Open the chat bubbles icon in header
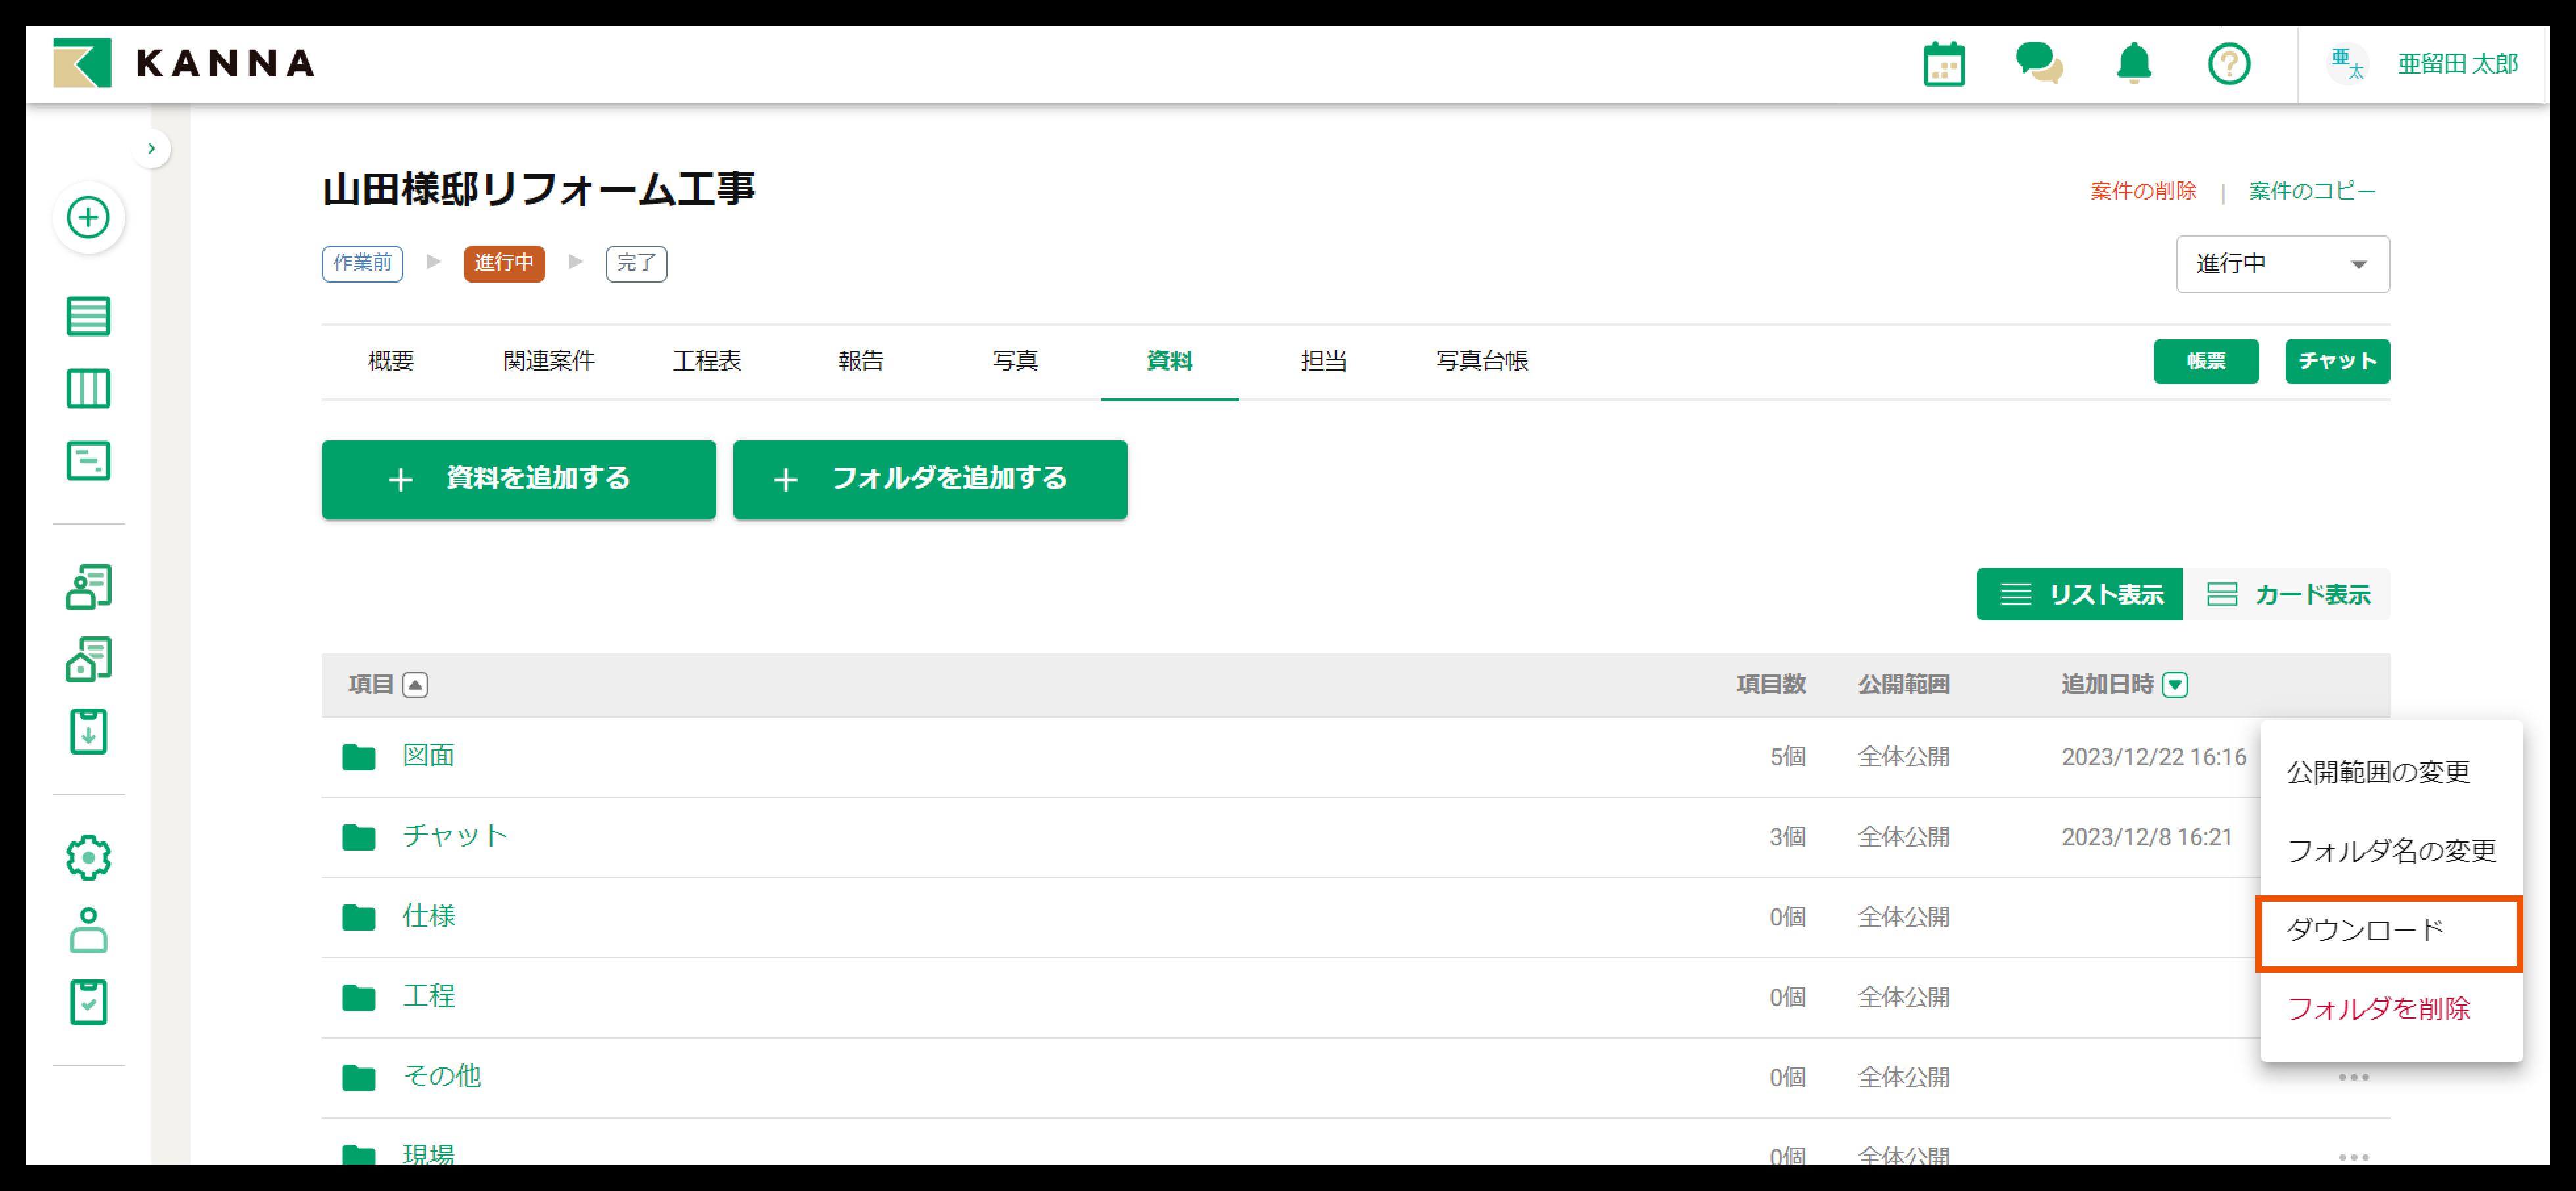The width and height of the screenshot is (2576, 1191). [2038, 64]
